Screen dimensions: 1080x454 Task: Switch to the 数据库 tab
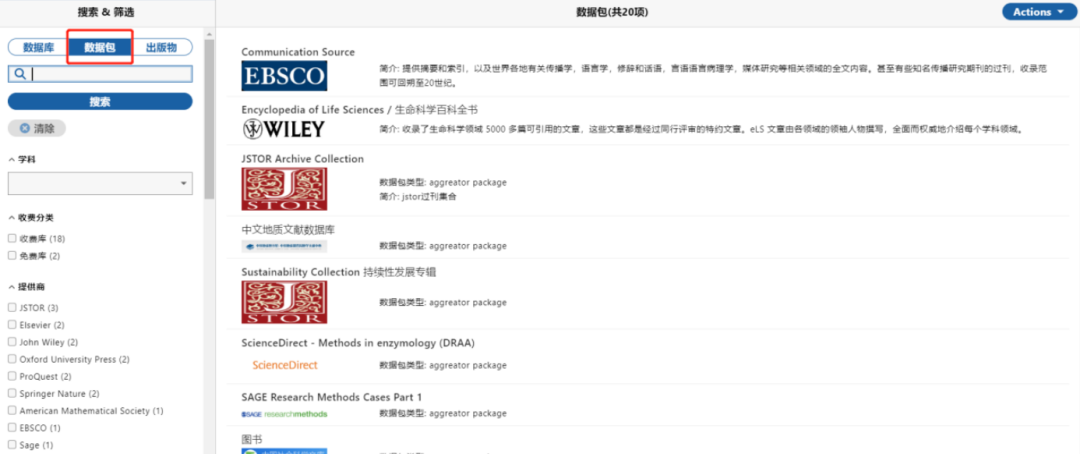[39, 48]
